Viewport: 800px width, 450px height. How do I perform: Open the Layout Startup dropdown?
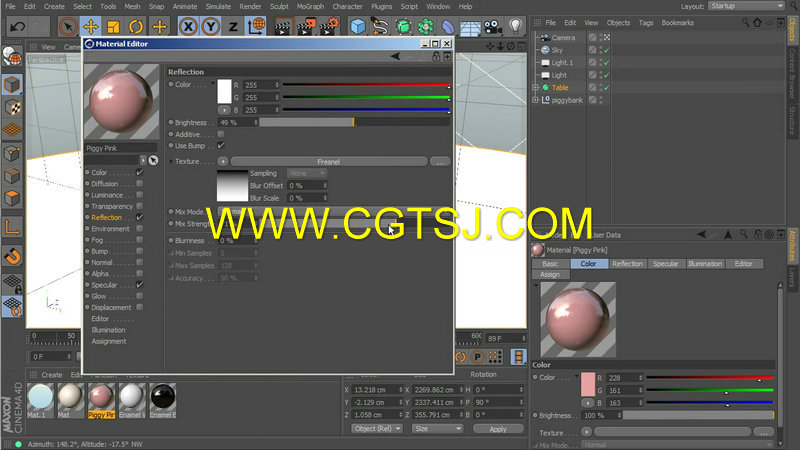pos(746,6)
